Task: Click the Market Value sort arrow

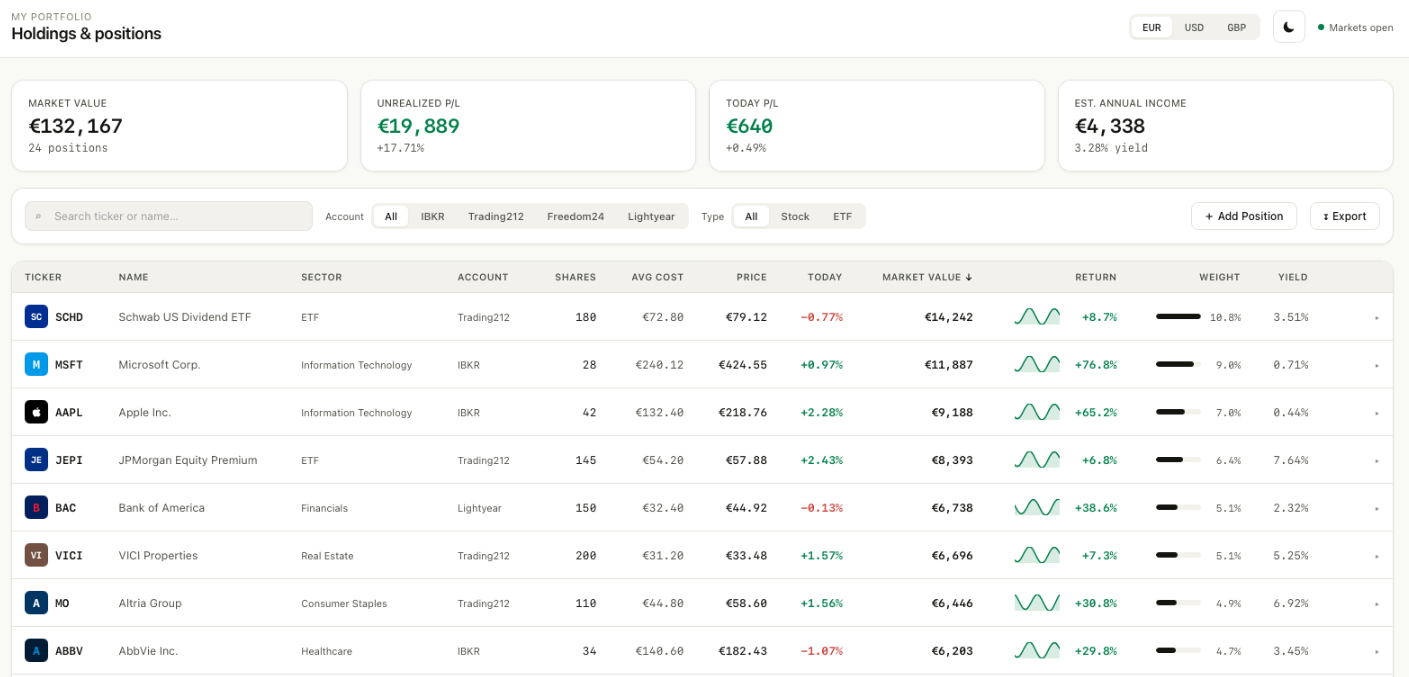Action: [x=966, y=277]
